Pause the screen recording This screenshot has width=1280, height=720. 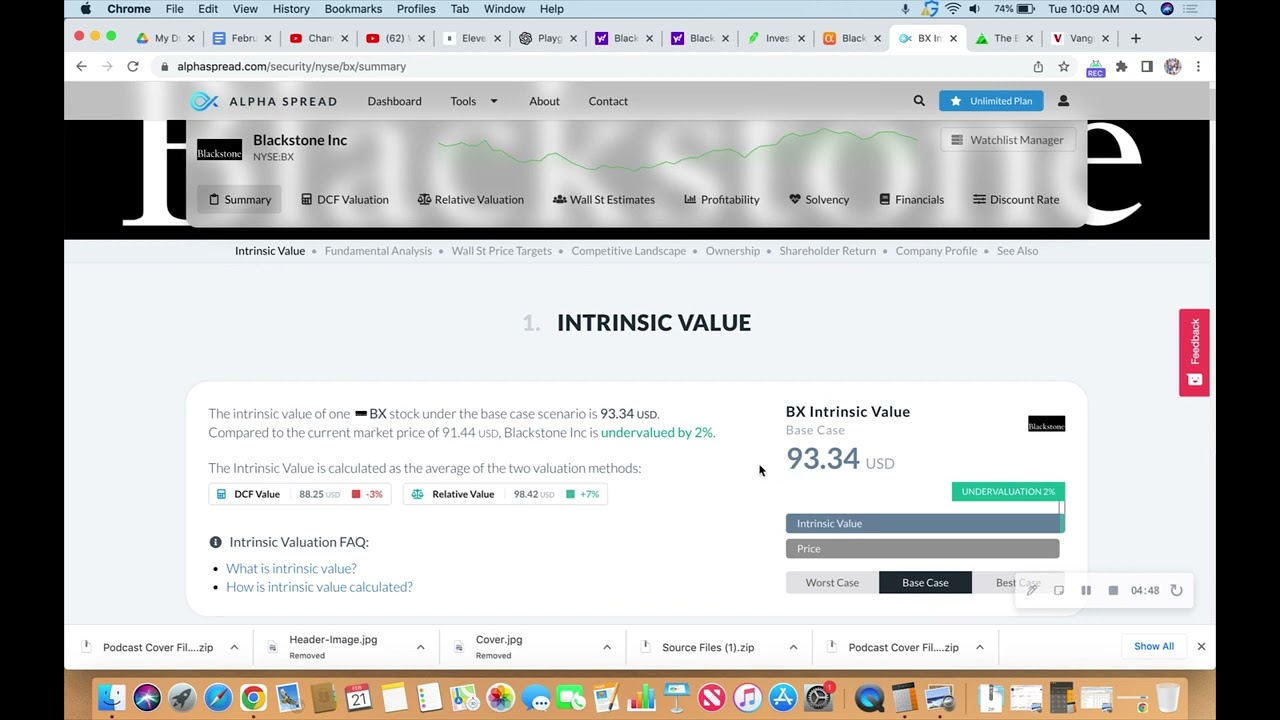coord(1086,590)
